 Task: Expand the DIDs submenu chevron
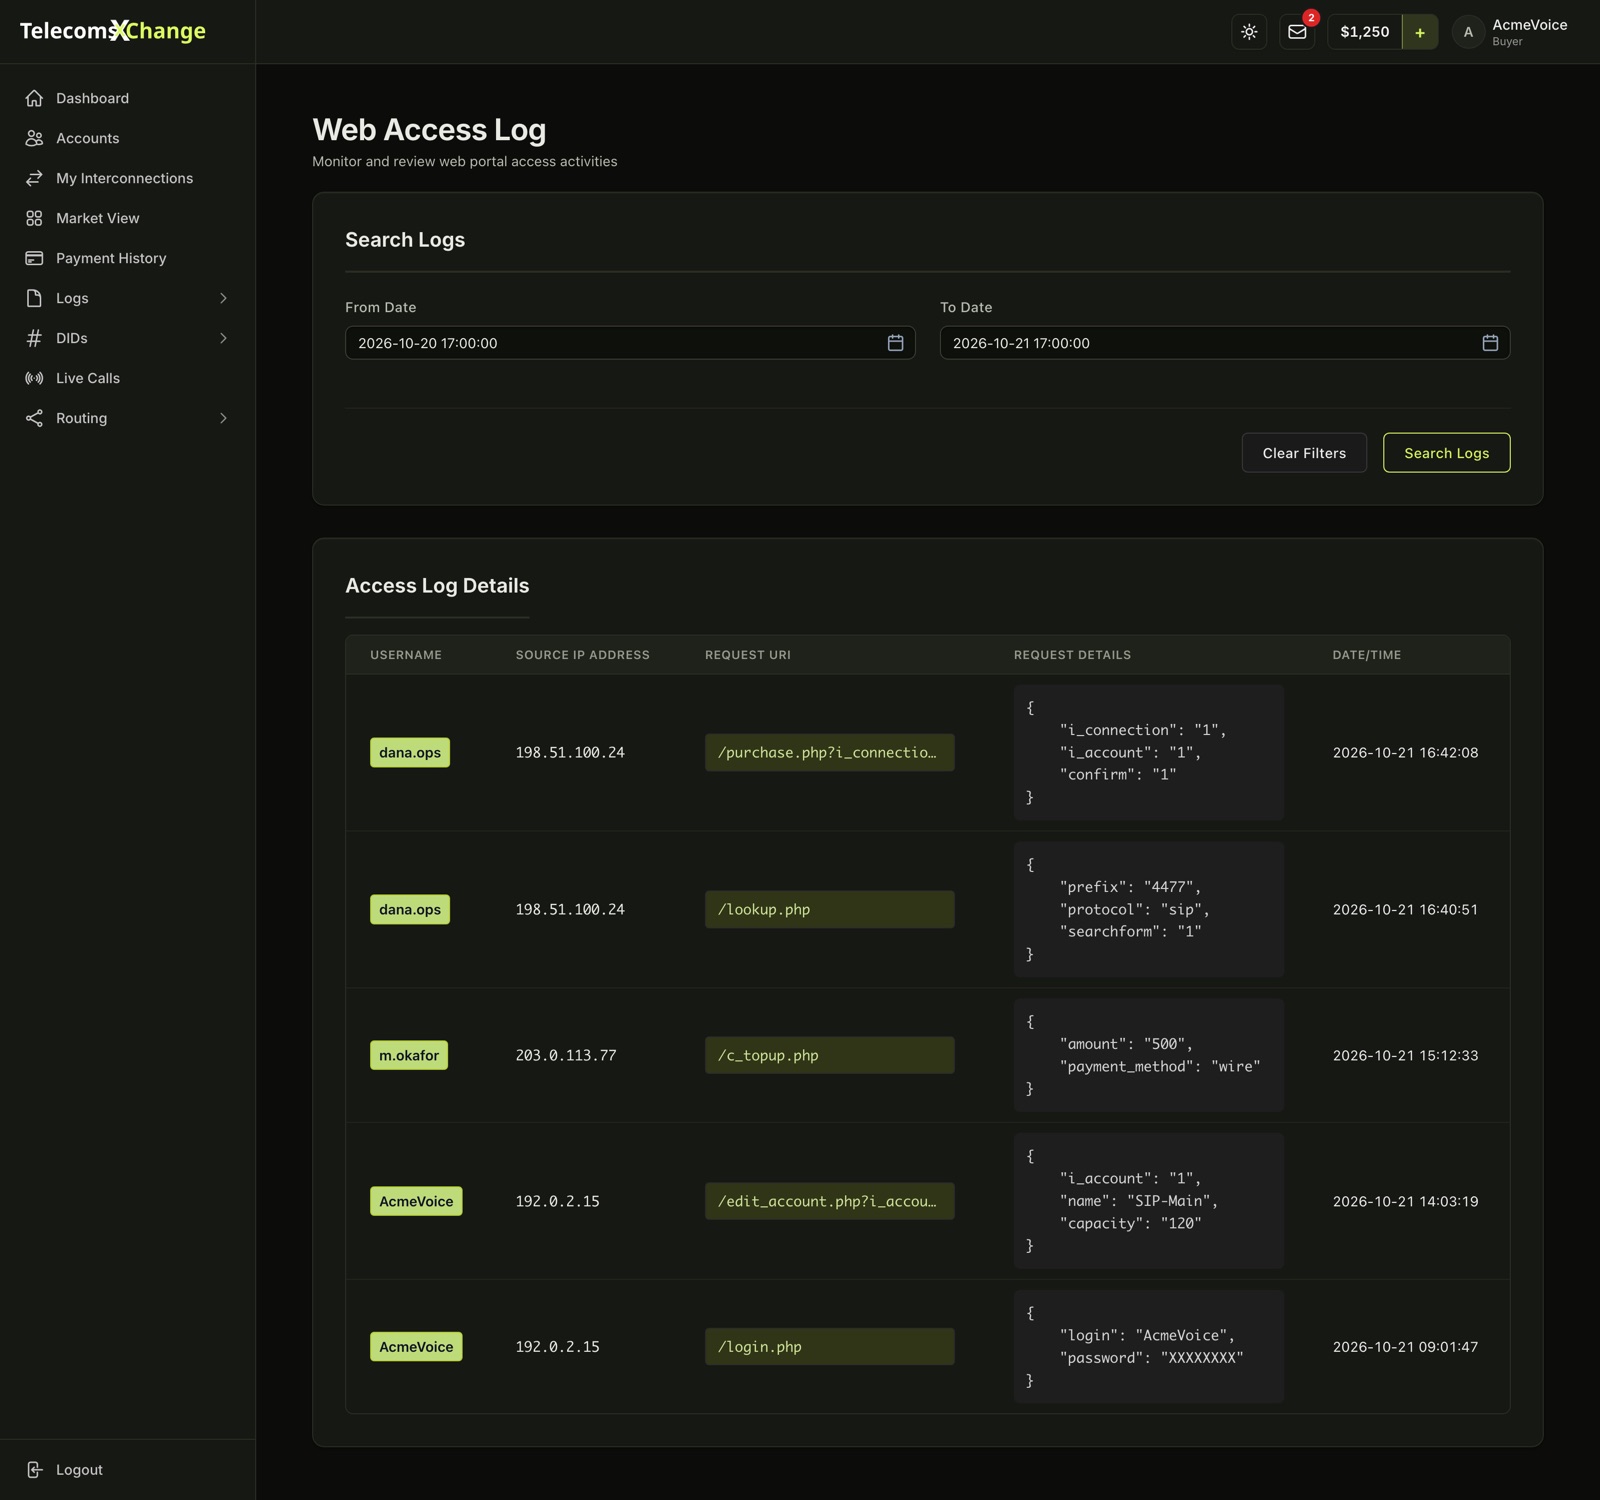223,338
